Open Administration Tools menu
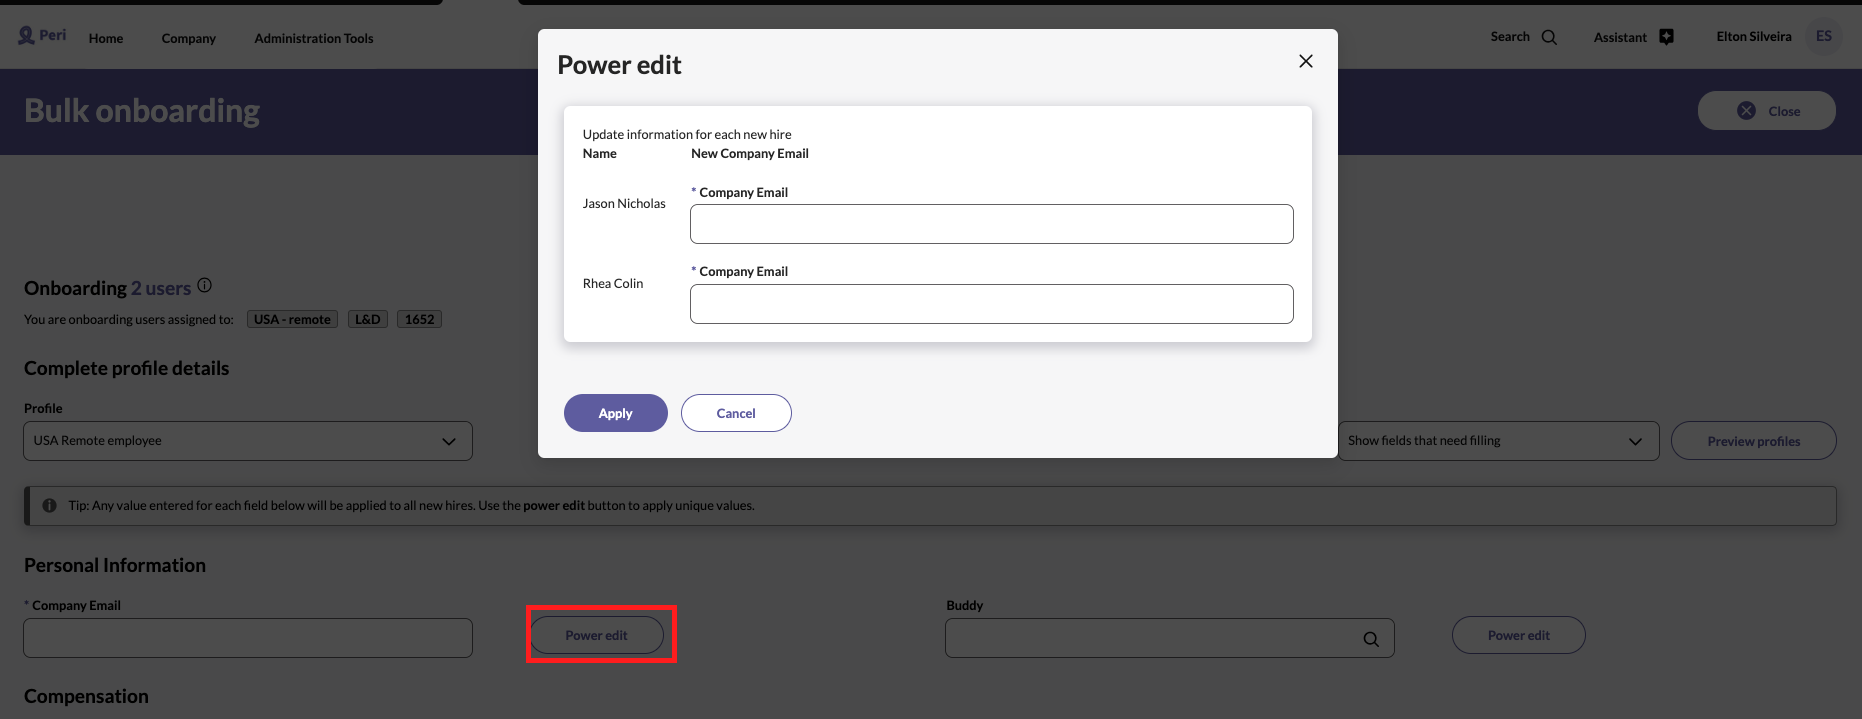The image size is (1862, 719). (313, 38)
